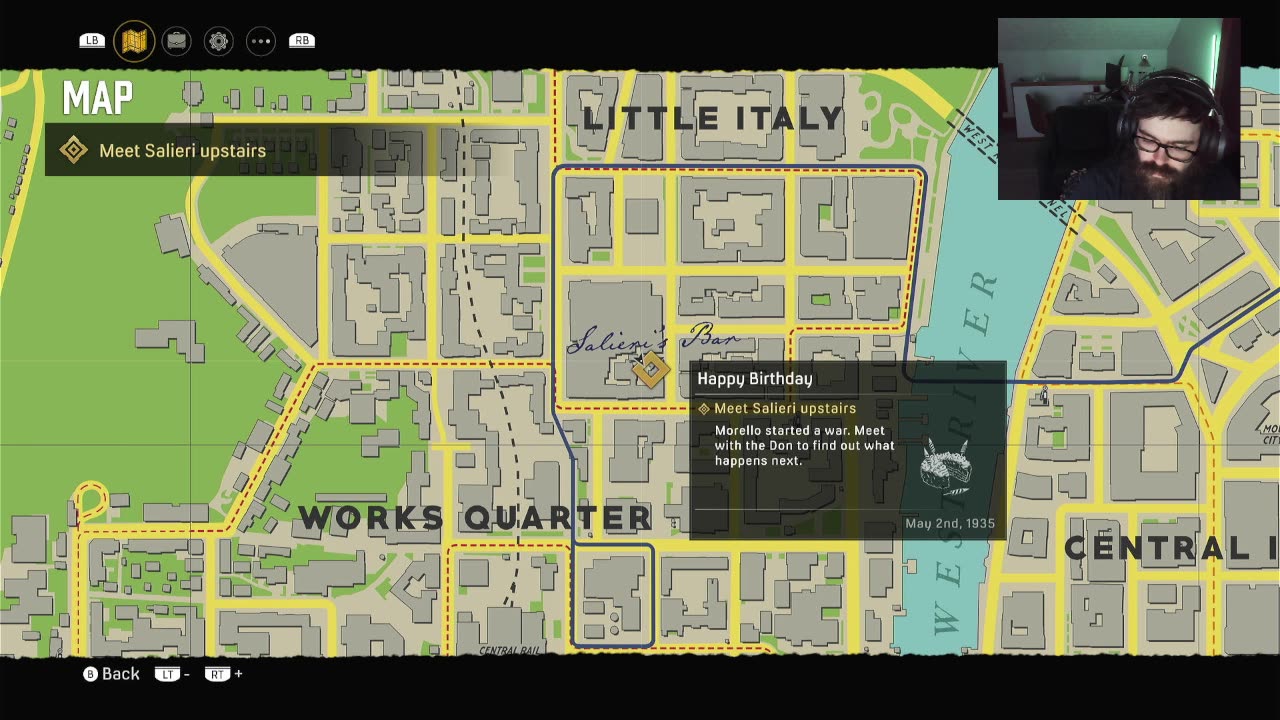1280x720 pixels.
Task: Open the briefcase collectibles tab
Action: pos(176,41)
